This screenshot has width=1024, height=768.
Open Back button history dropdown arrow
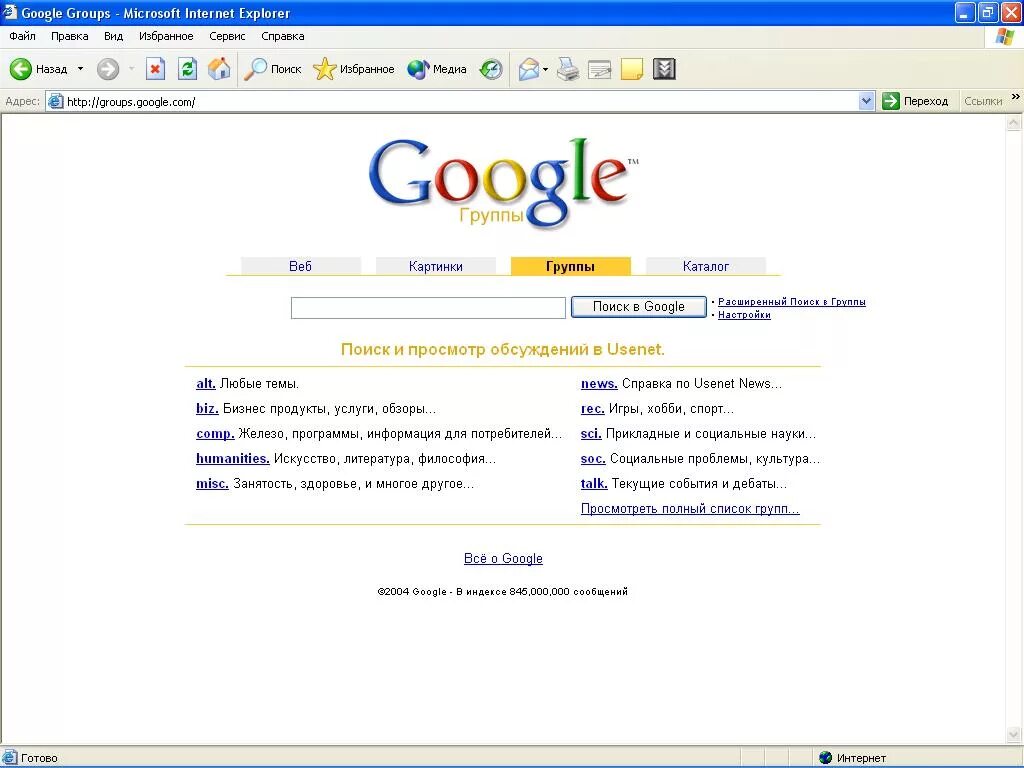[80, 69]
